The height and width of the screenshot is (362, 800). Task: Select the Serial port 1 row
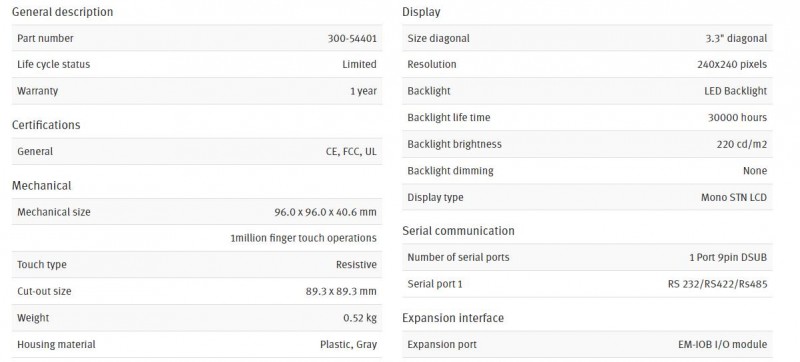[x=587, y=283]
